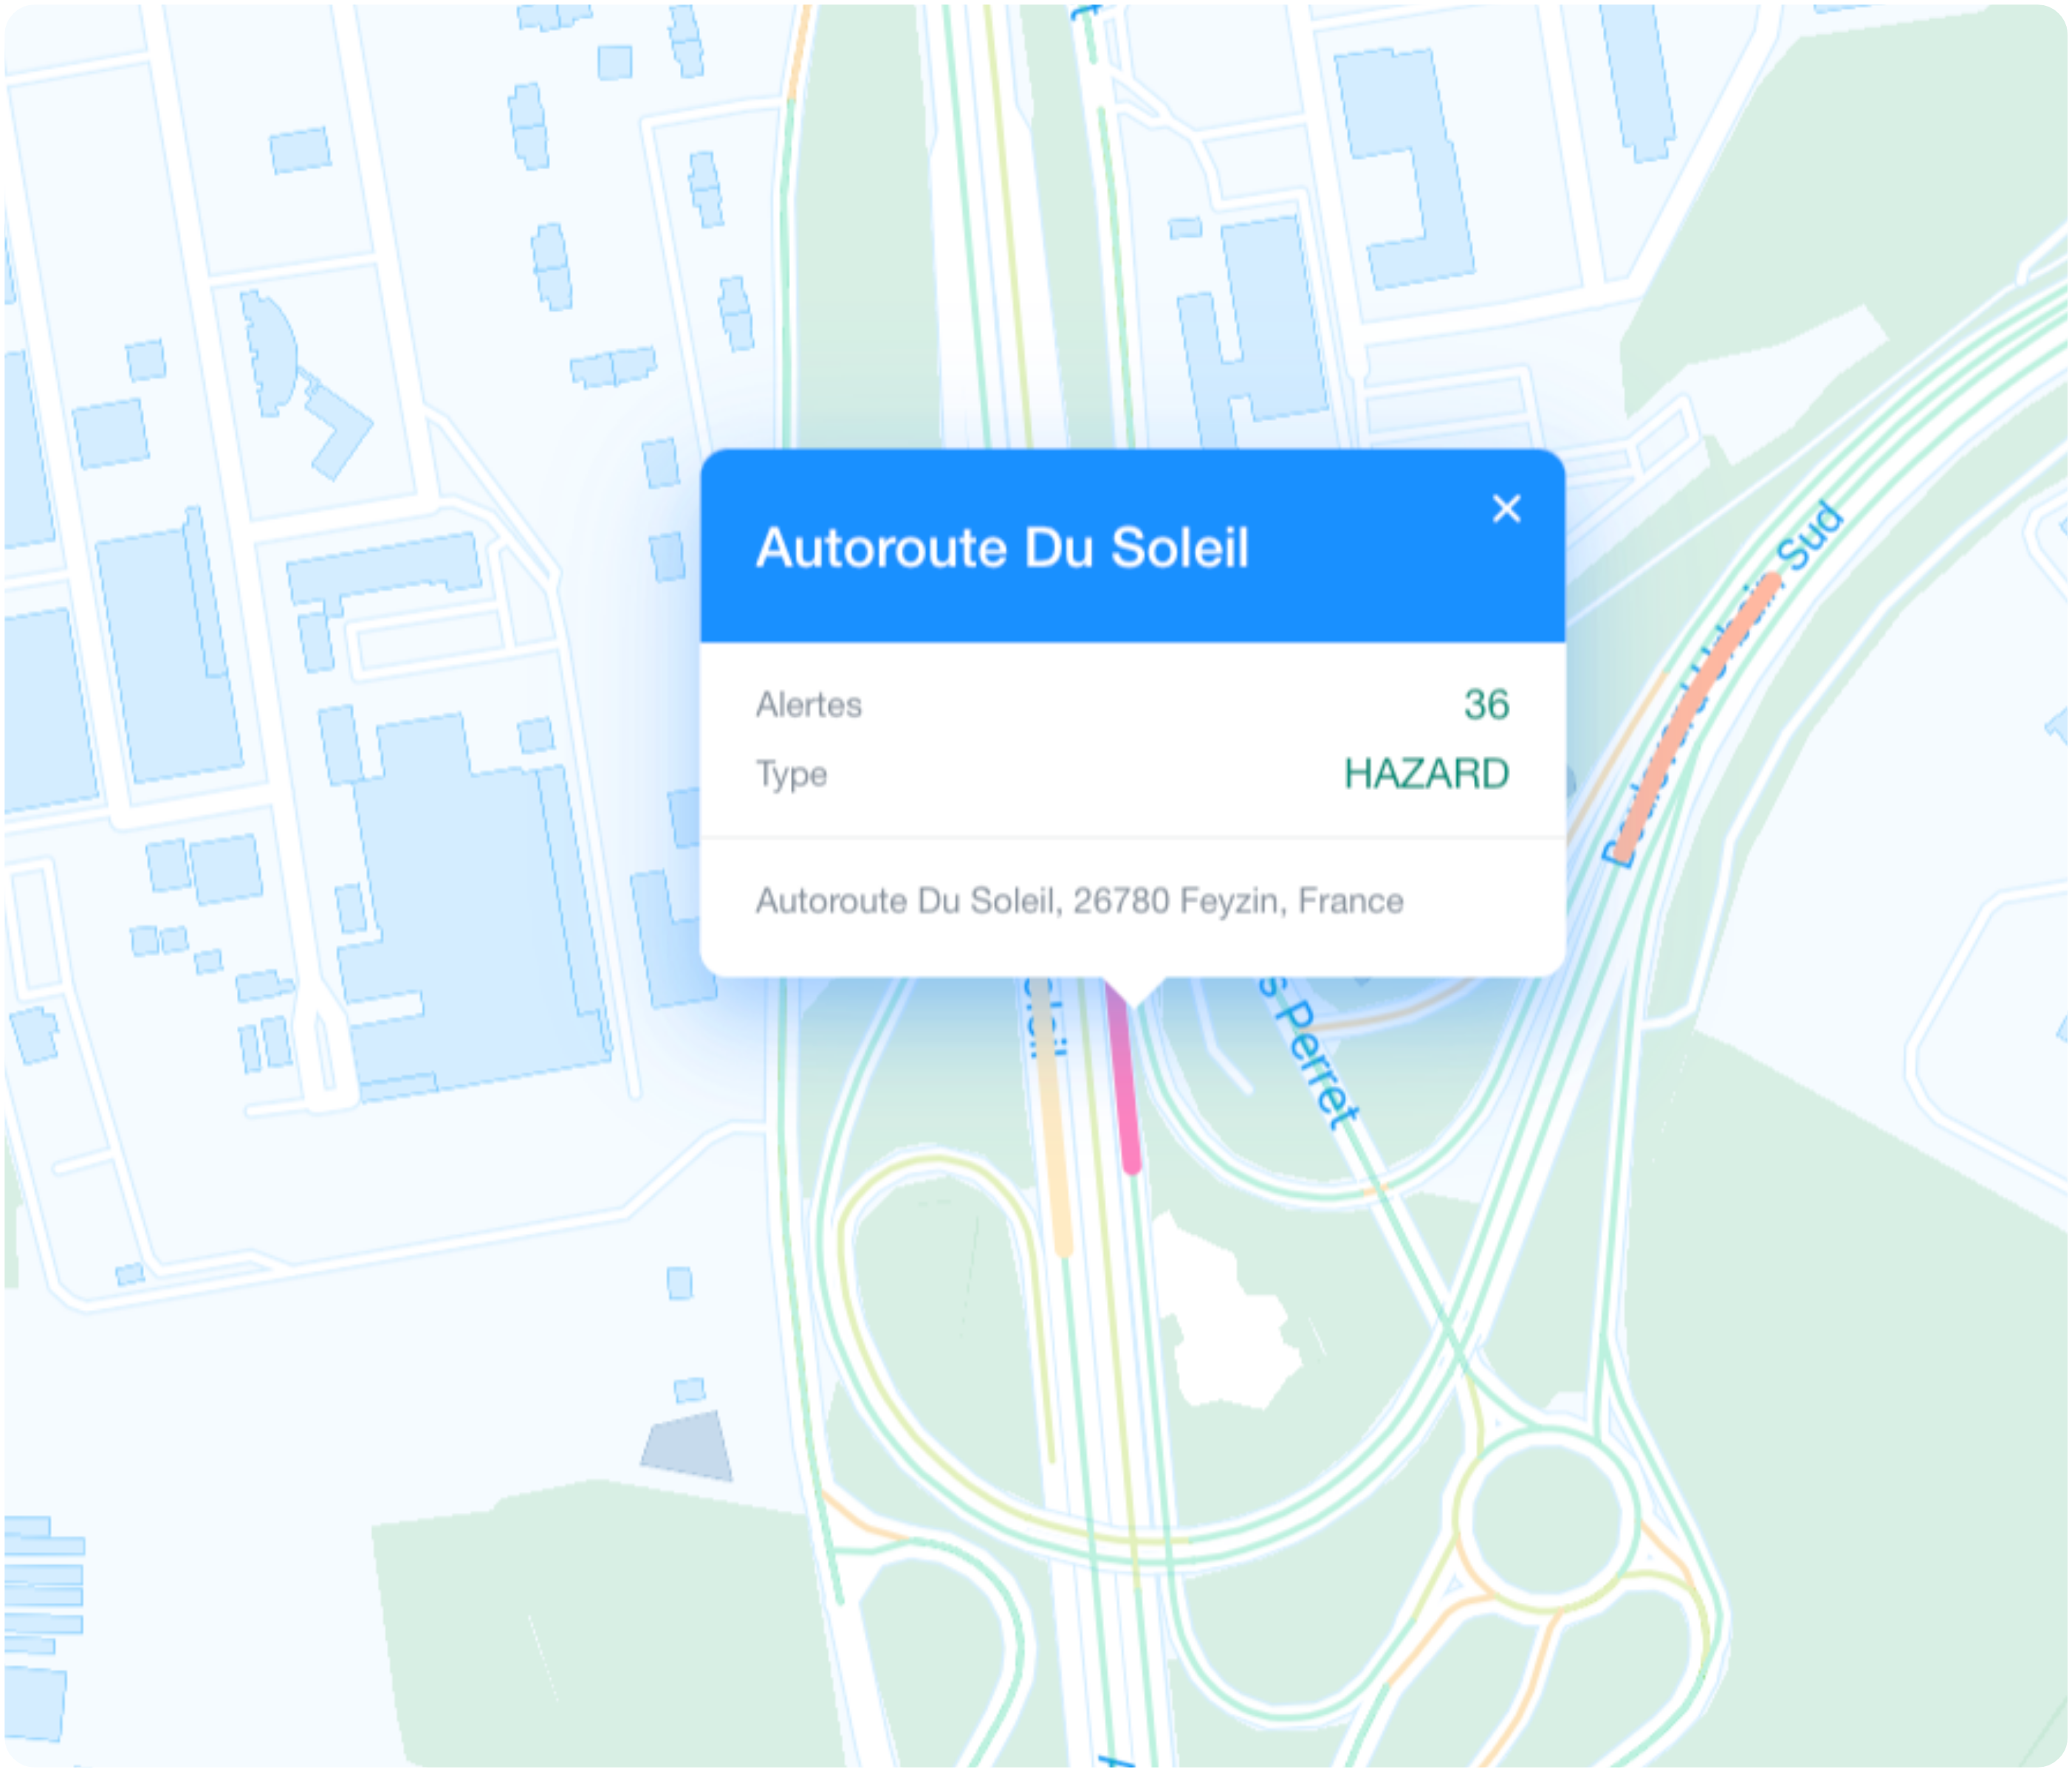Click the Autoroute Du Soleil popup title

point(1002,548)
